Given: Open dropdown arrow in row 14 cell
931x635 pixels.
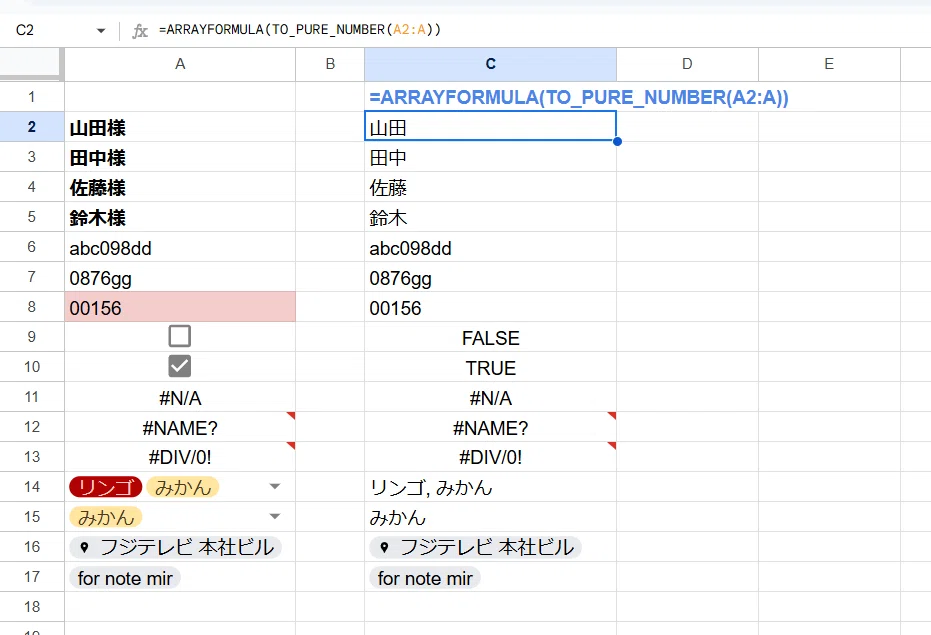Looking at the screenshot, I should pos(274,486).
